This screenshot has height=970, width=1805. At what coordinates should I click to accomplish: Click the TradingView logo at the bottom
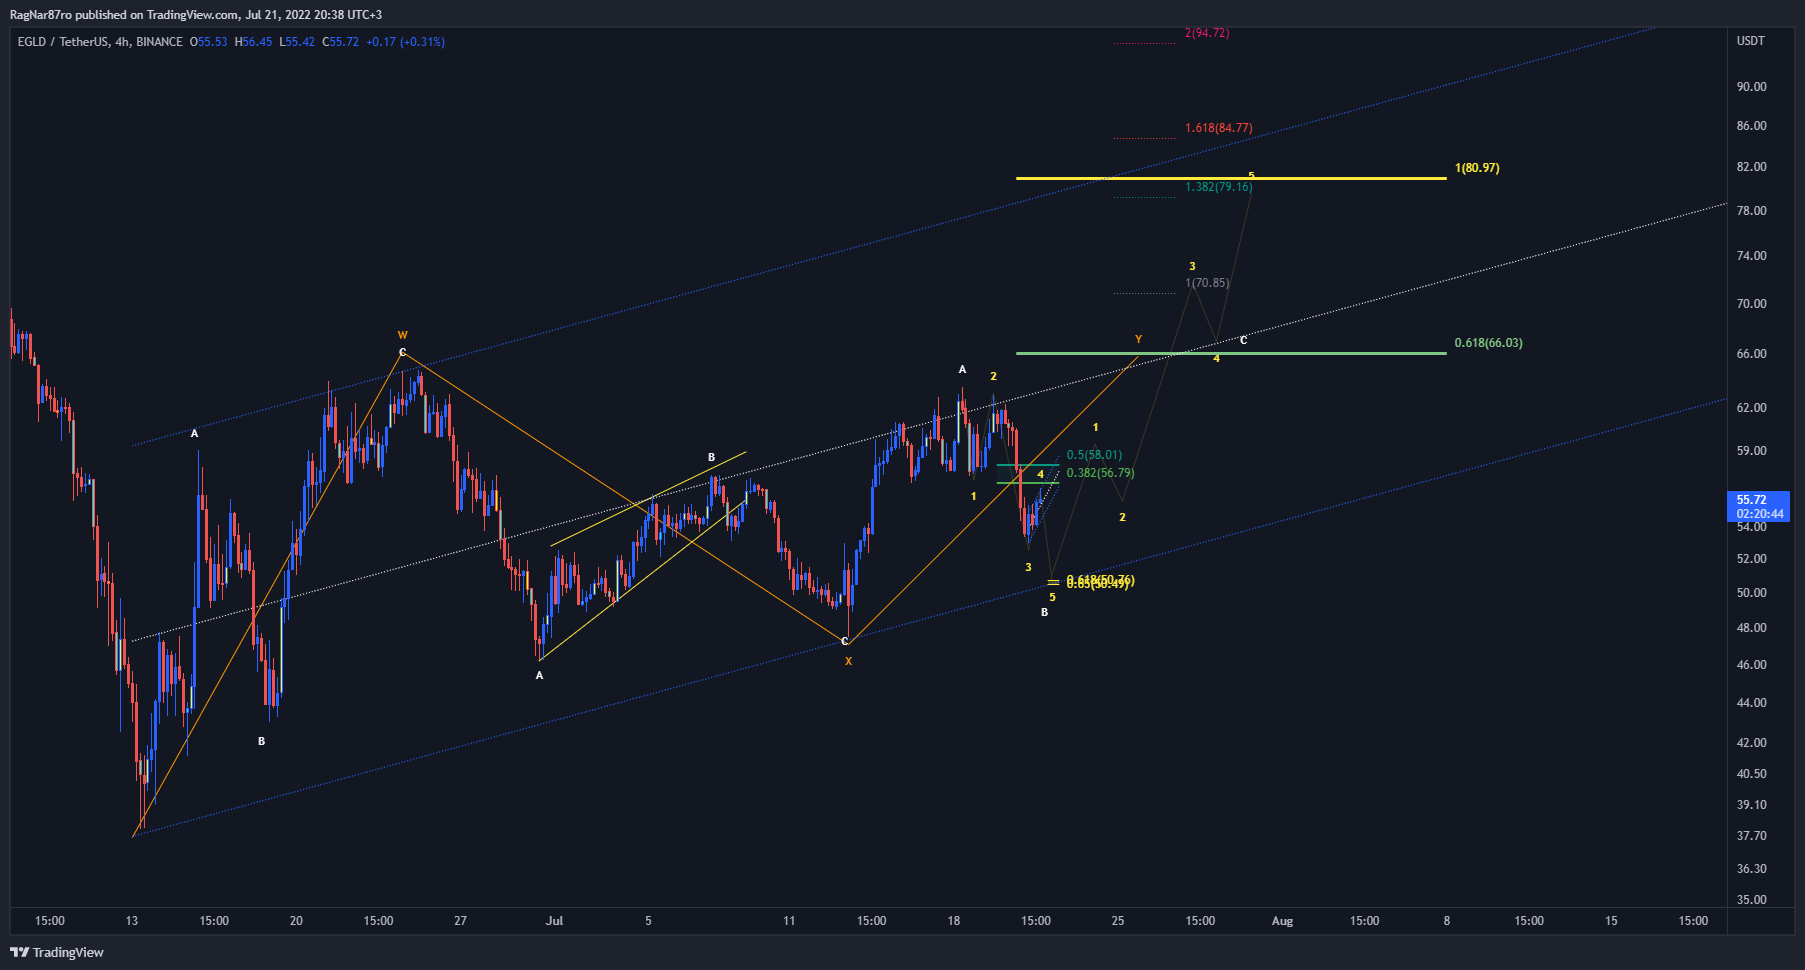pos(57,952)
